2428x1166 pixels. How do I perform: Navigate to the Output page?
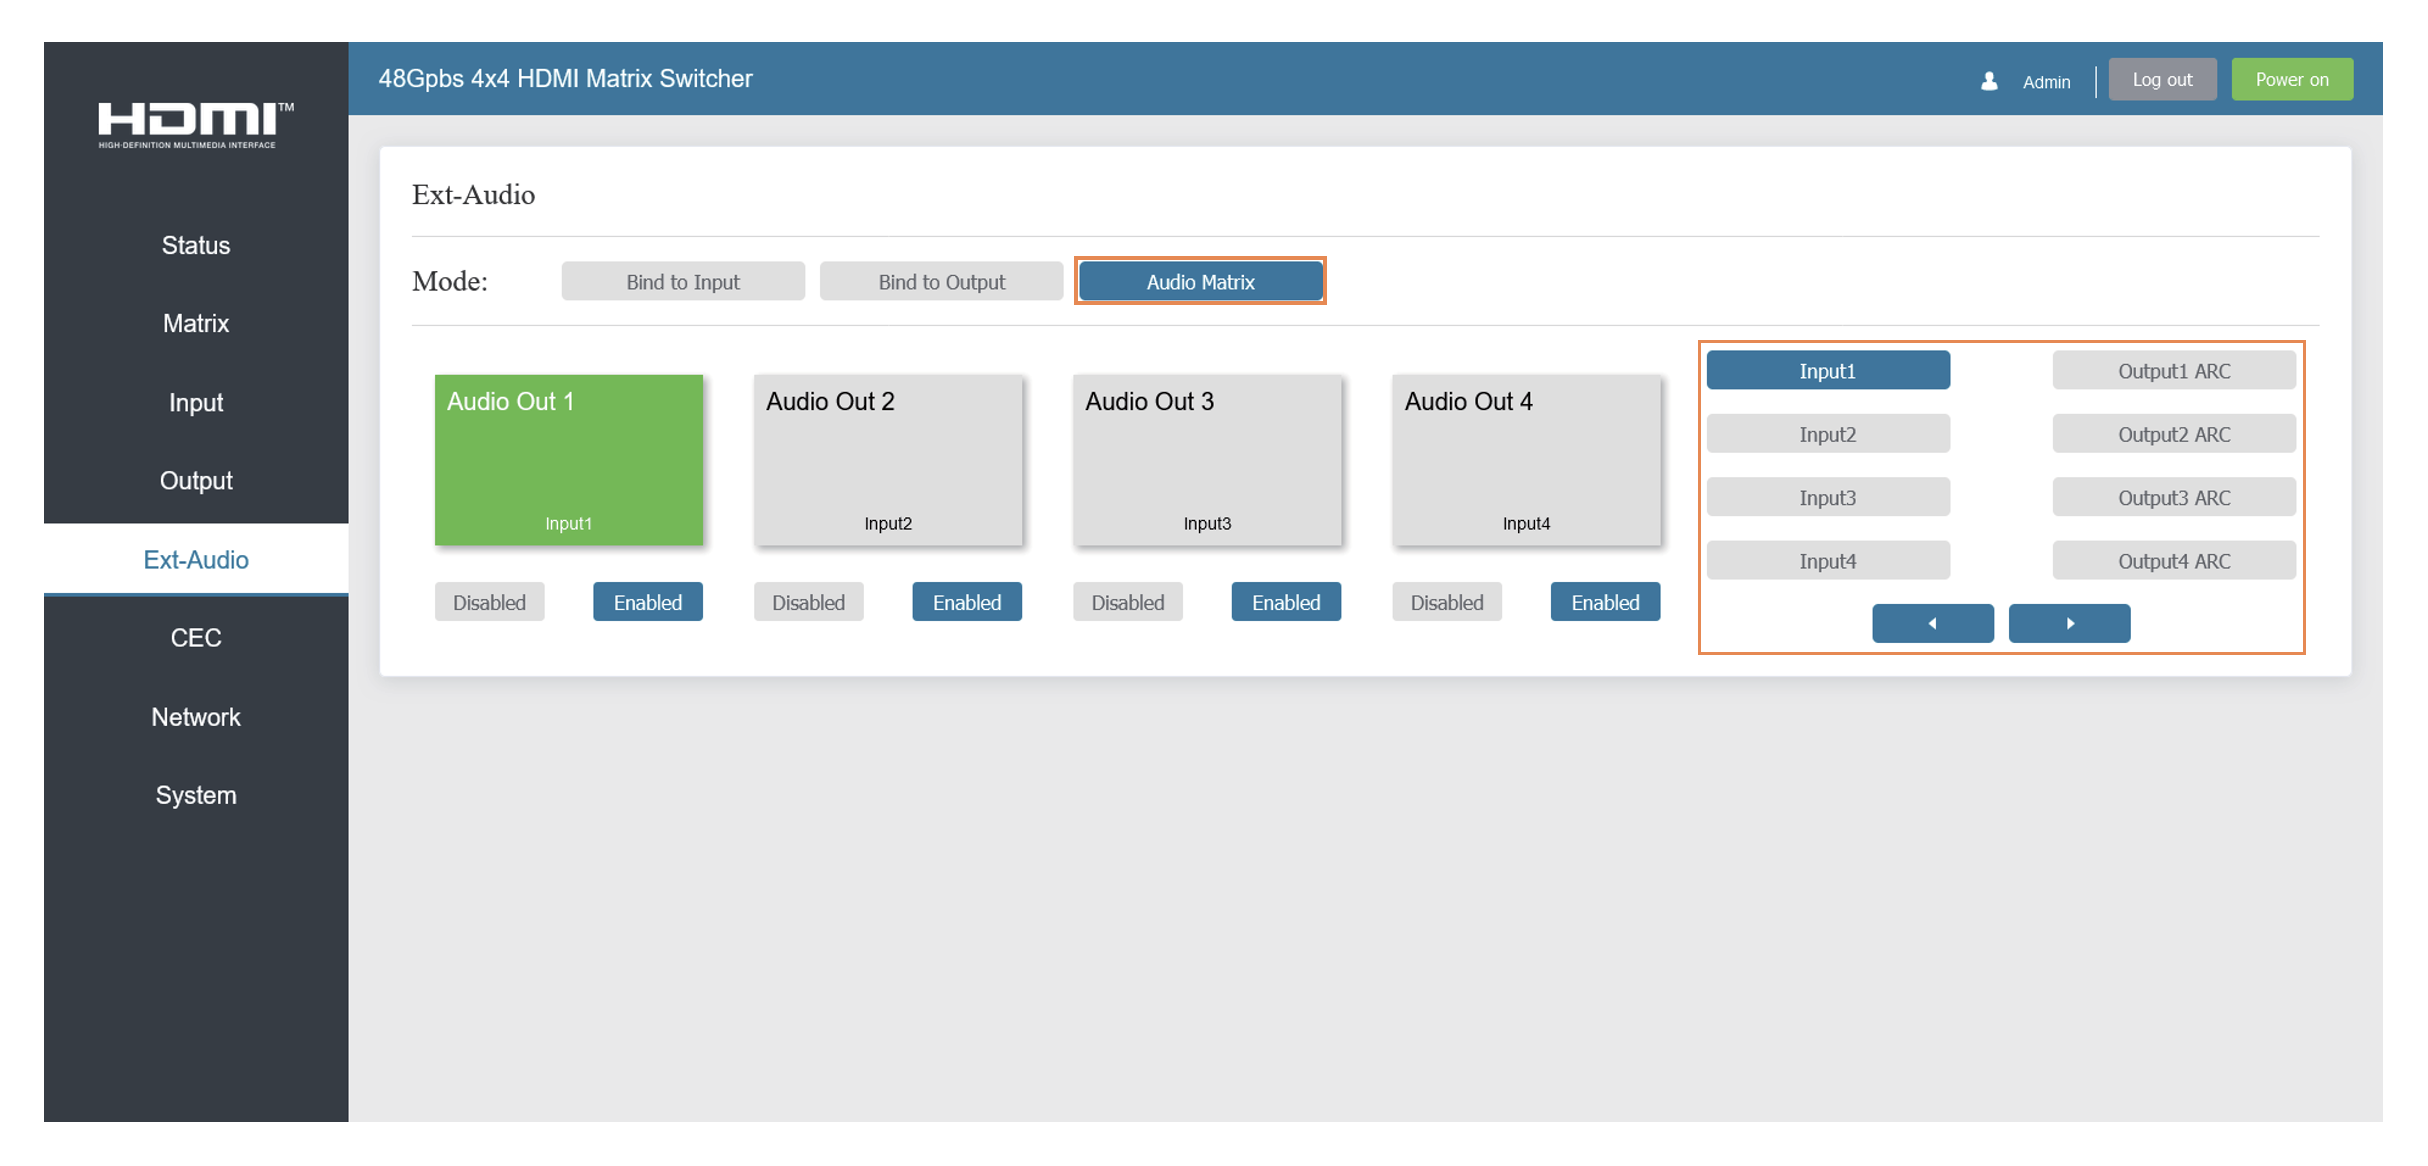point(196,480)
